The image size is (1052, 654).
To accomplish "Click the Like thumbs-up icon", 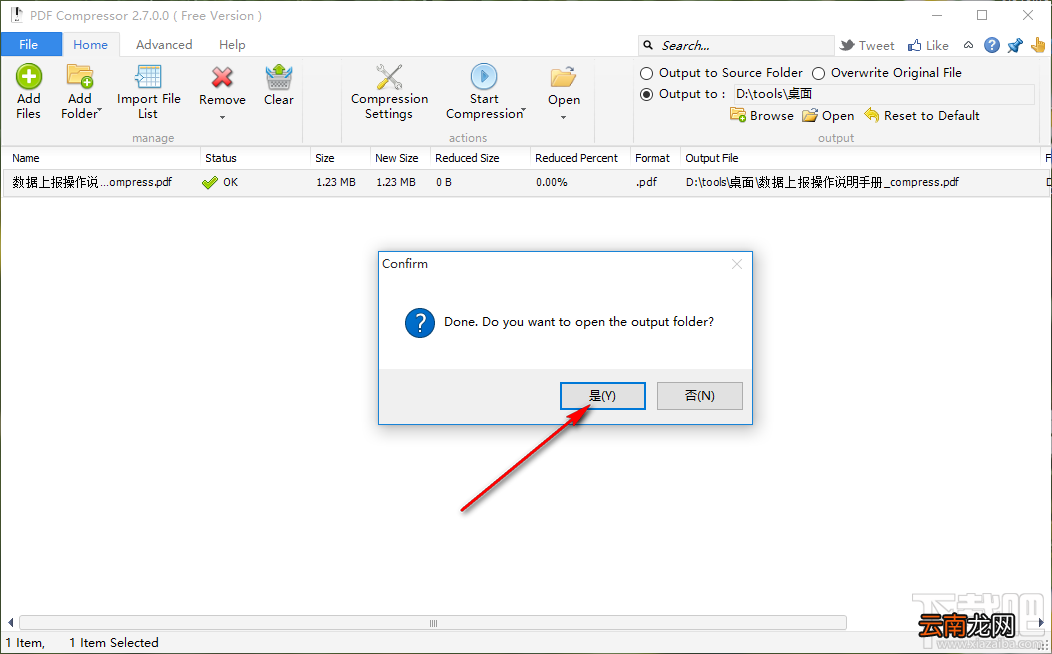I will (914, 45).
